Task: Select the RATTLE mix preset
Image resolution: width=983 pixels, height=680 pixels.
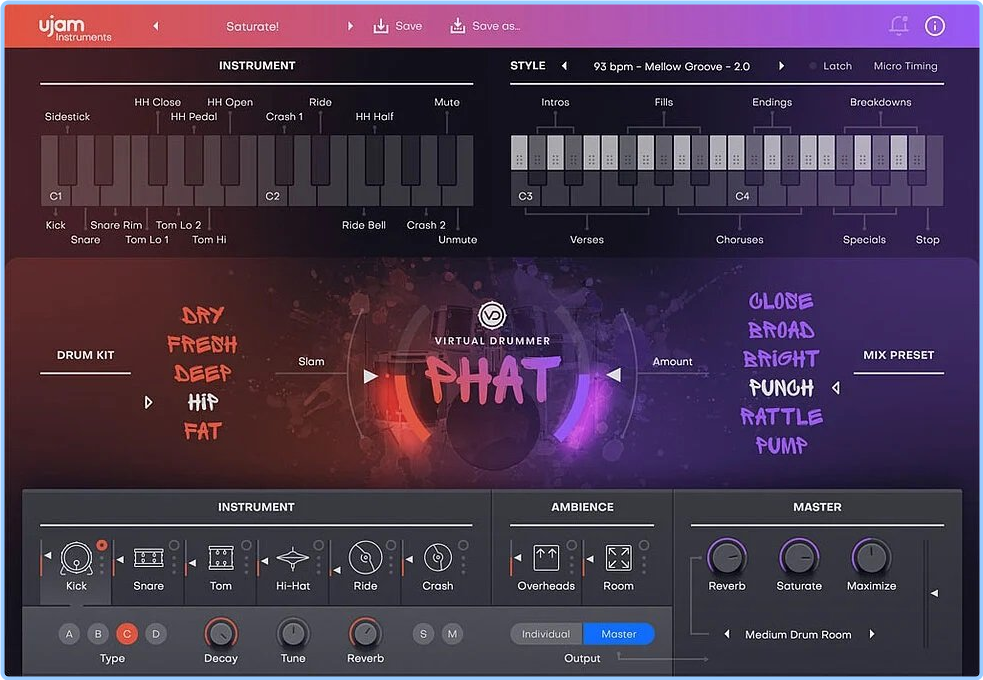Action: [x=781, y=416]
